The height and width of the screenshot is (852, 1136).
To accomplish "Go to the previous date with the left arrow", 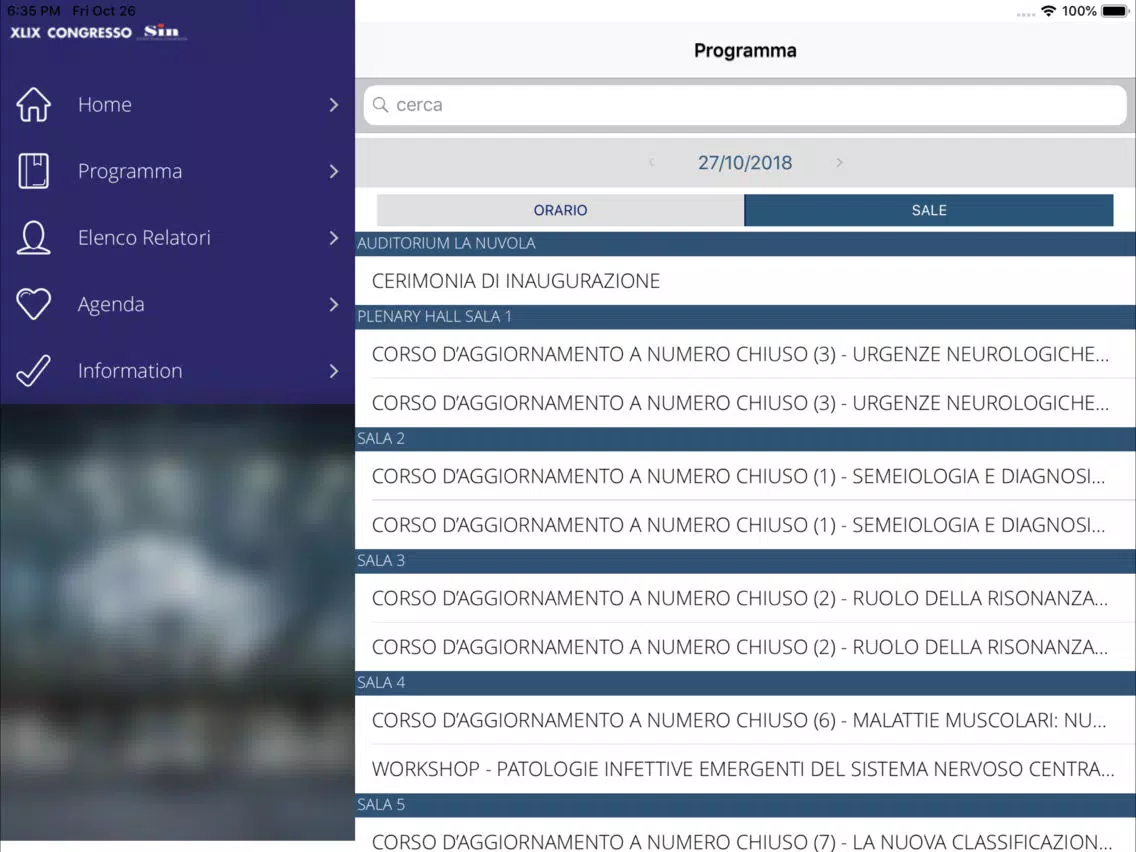I will 651,162.
